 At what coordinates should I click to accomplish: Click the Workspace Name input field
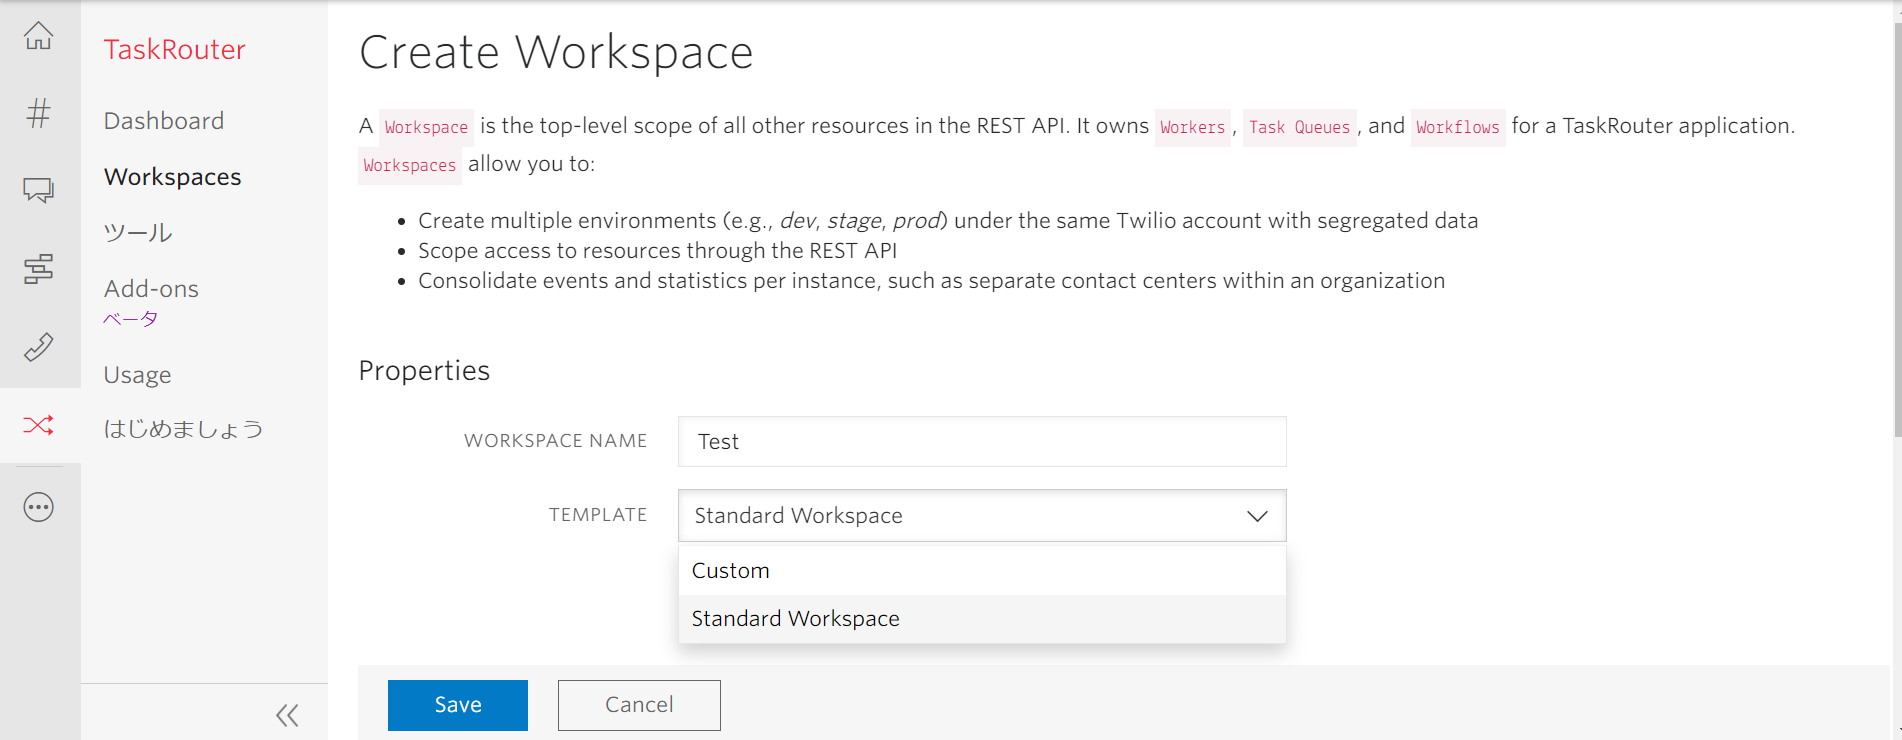pos(982,441)
